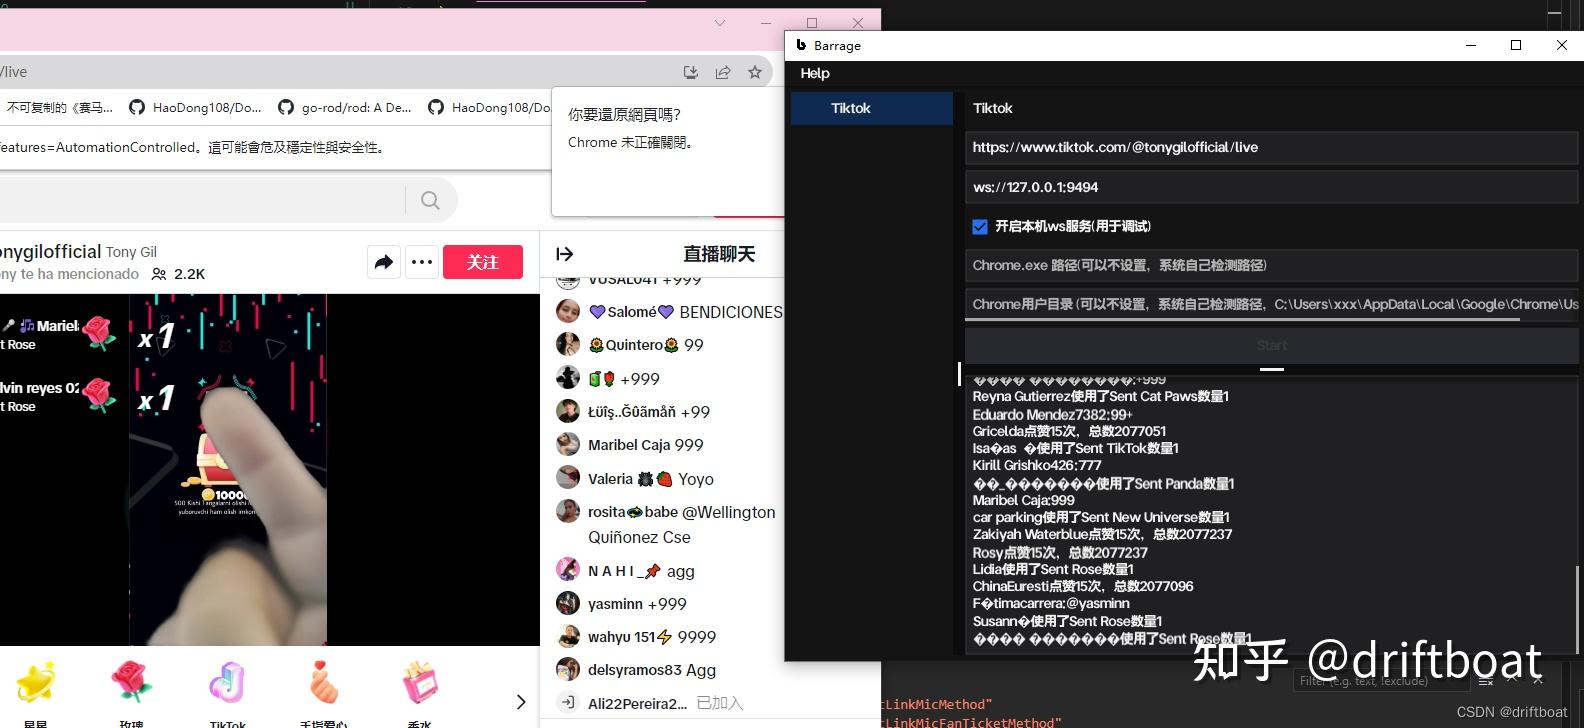Show next gifts with right chevron
The image size is (1584, 728).
point(520,702)
